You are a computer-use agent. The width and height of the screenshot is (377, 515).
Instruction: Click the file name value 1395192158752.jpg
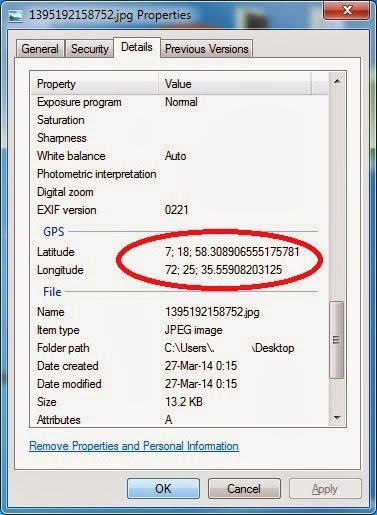[212, 312]
